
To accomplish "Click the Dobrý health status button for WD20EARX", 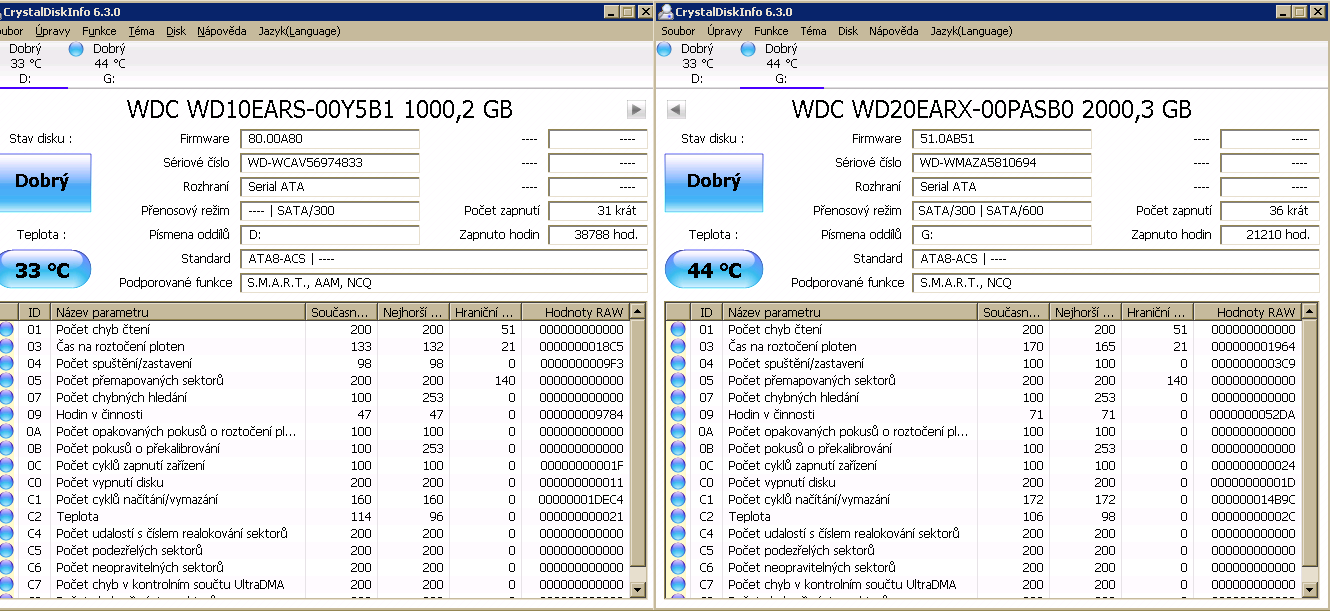I will (713, 182).
